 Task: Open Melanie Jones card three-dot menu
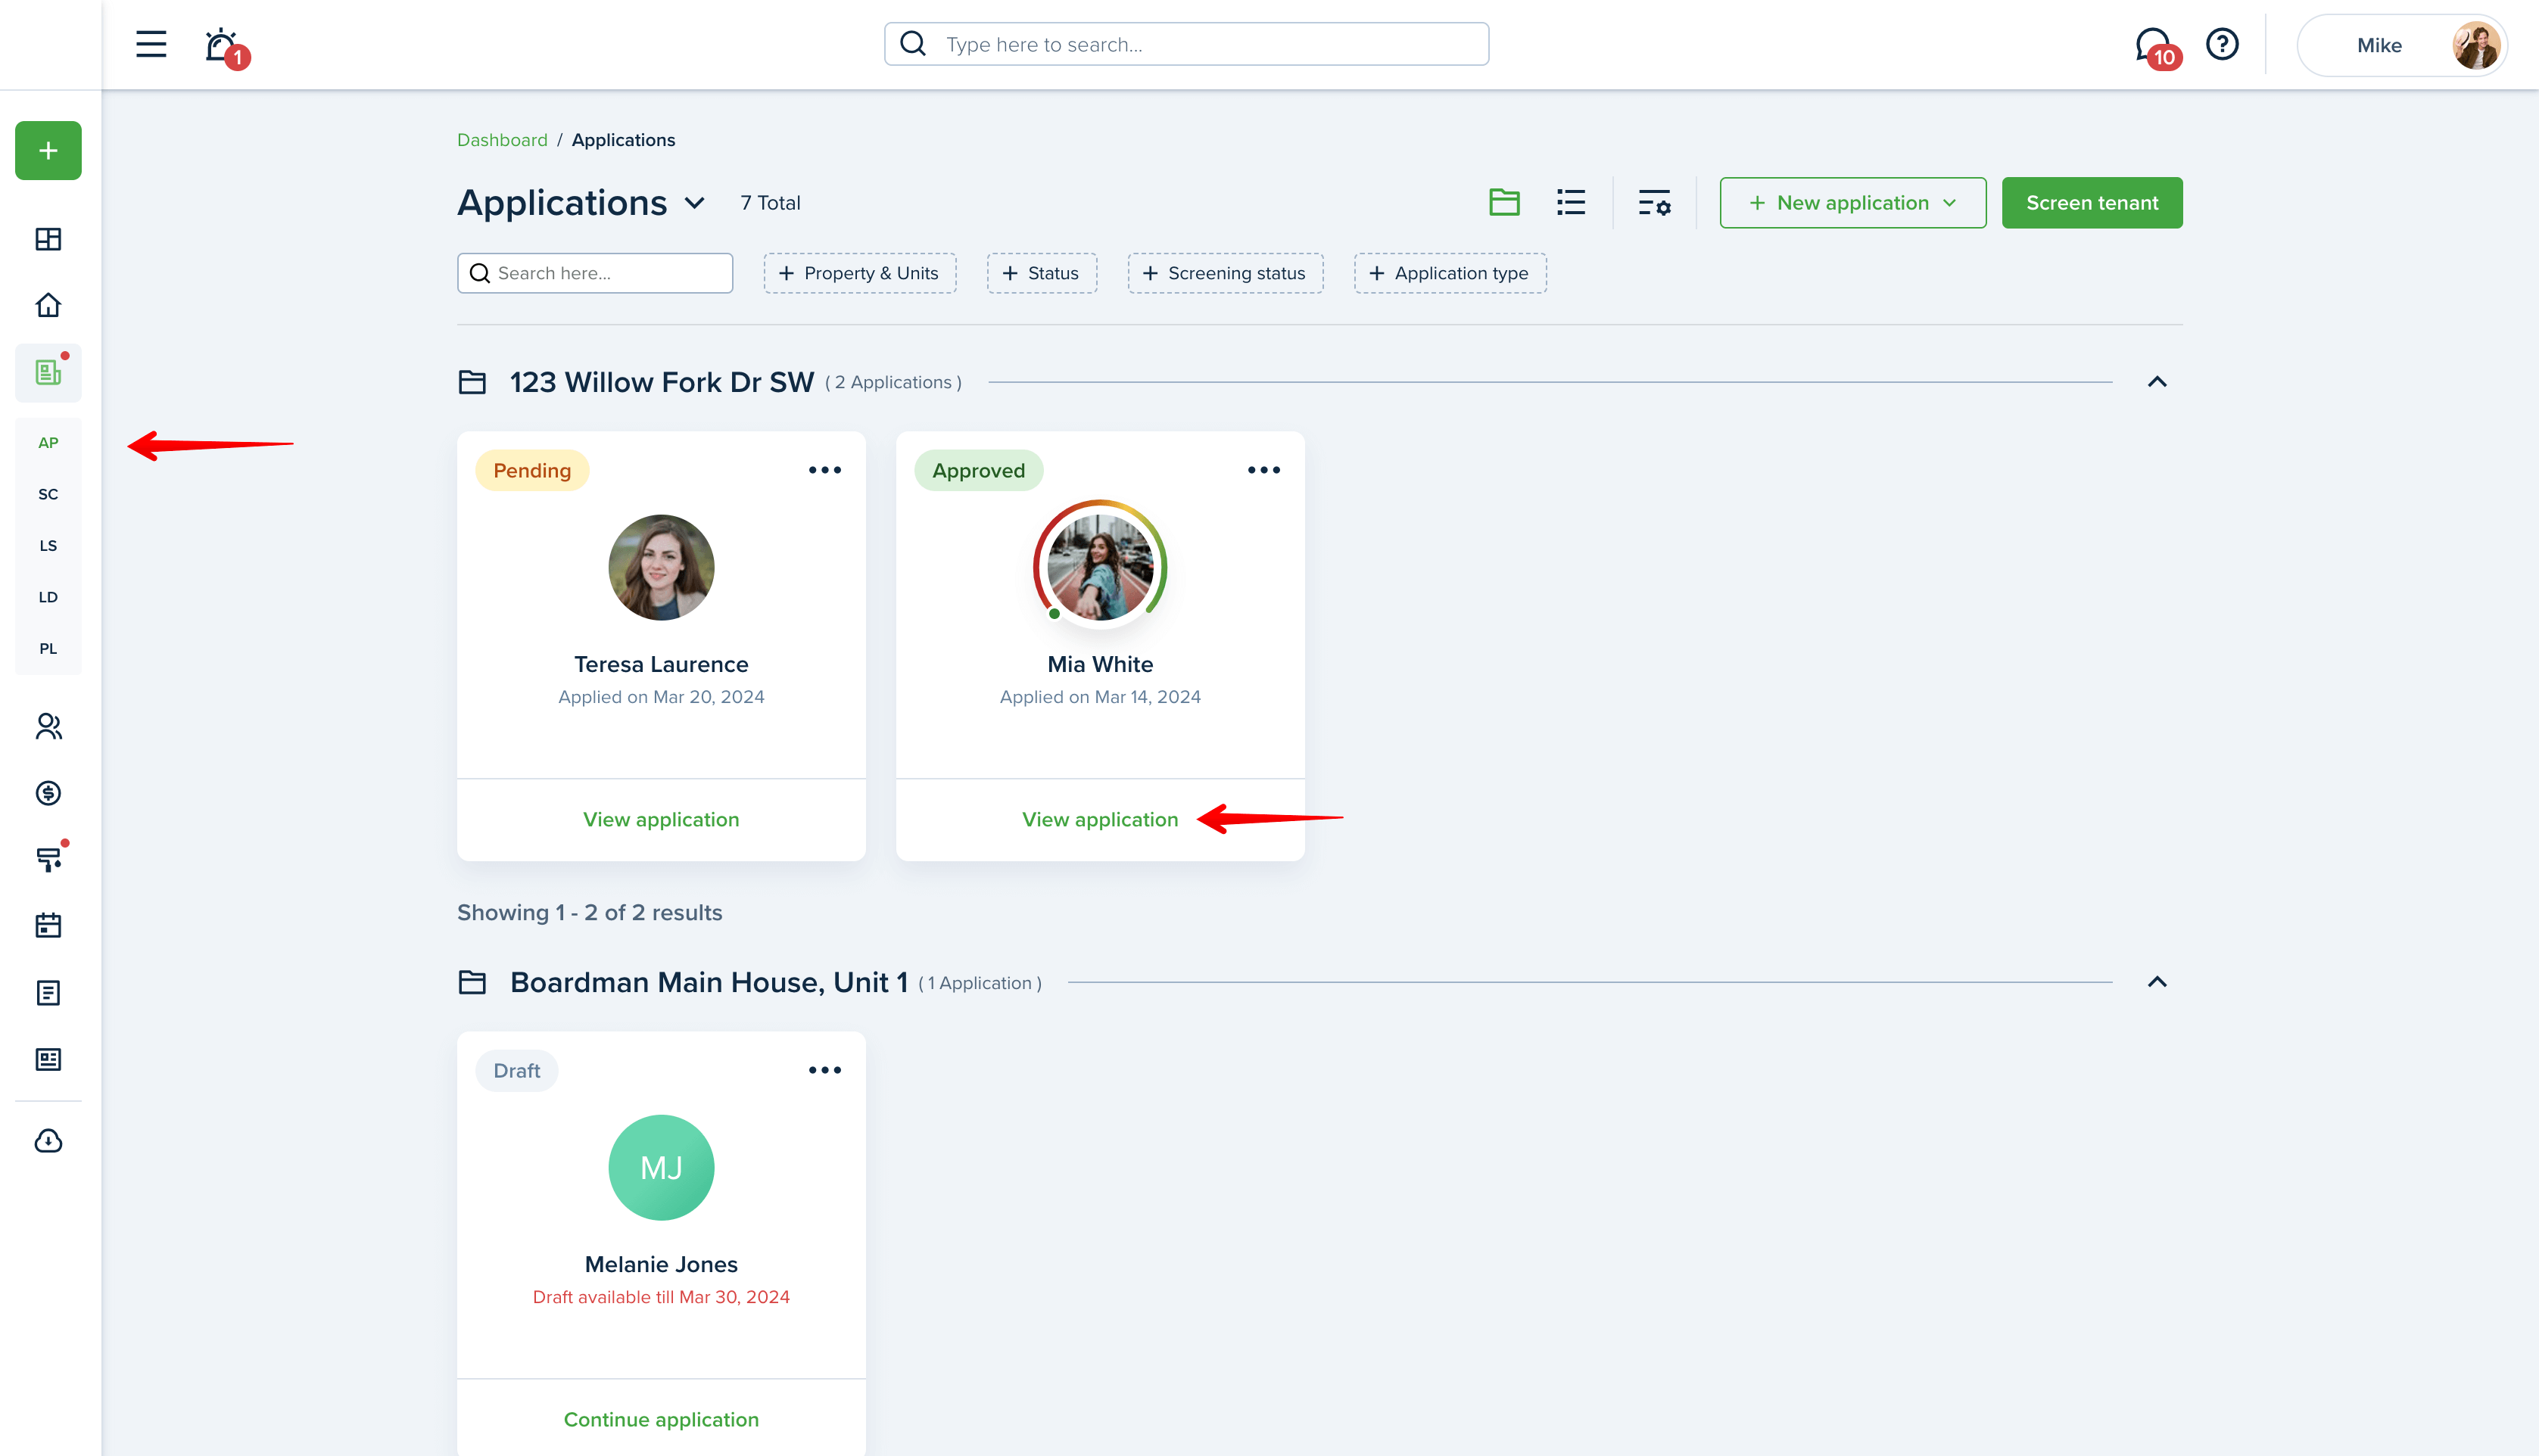[x=825, y=1070]
